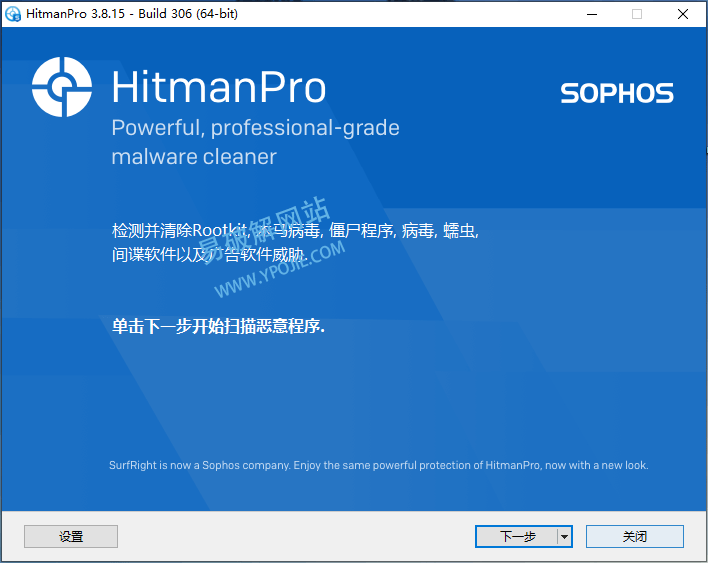Minimize the HitmanPro window
Image resolution: width=708 pixels, height=563 pixels.
(592, 14)
